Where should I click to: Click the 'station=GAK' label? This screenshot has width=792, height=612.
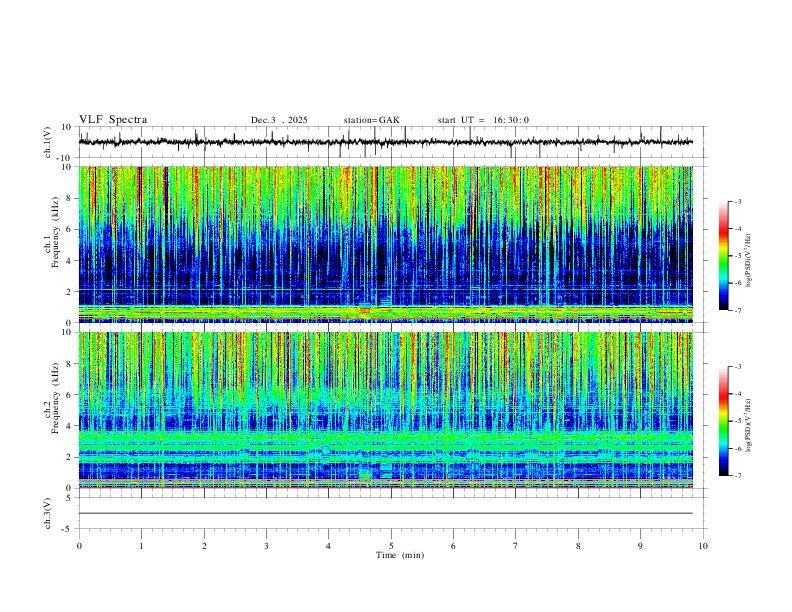[x=371, y=120]
